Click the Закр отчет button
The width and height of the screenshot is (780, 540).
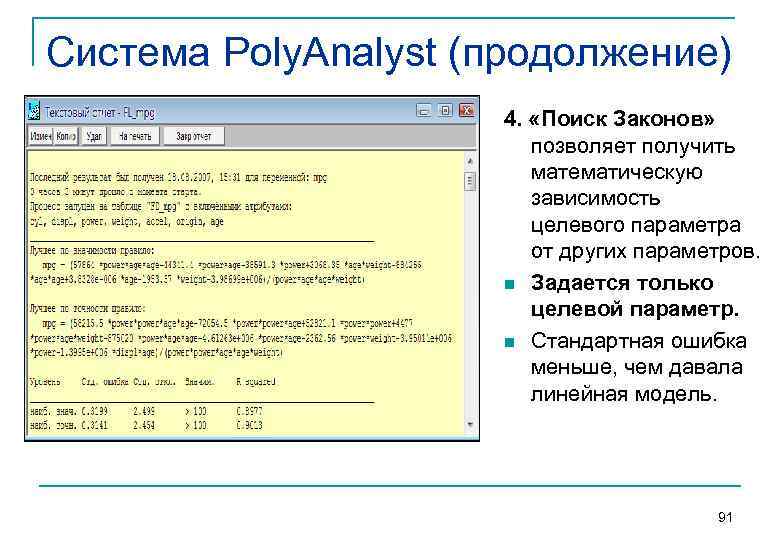194,136
